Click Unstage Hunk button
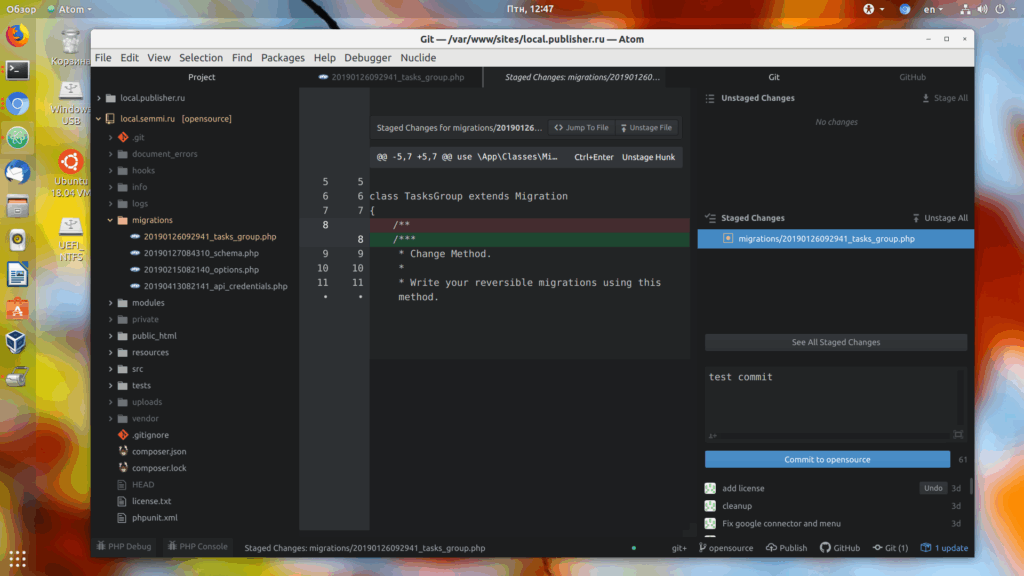 (x=648, y=157)
